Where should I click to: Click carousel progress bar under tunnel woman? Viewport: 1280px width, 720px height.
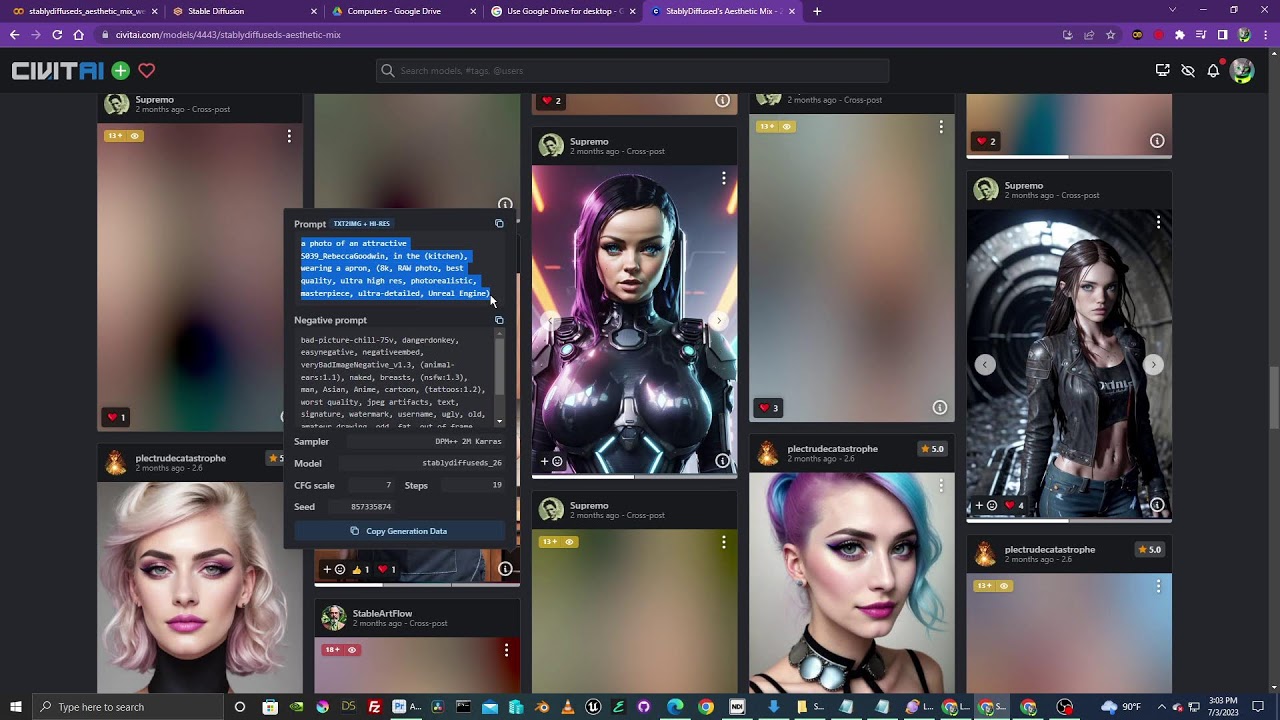pyautogui.click(x=1069, y=520)
